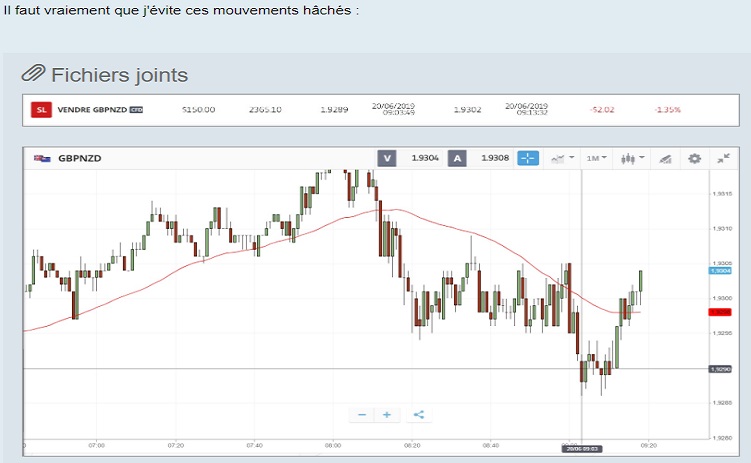751x463 pixels.
Task: Click the red moving average price label
Action: coord(720,312)
